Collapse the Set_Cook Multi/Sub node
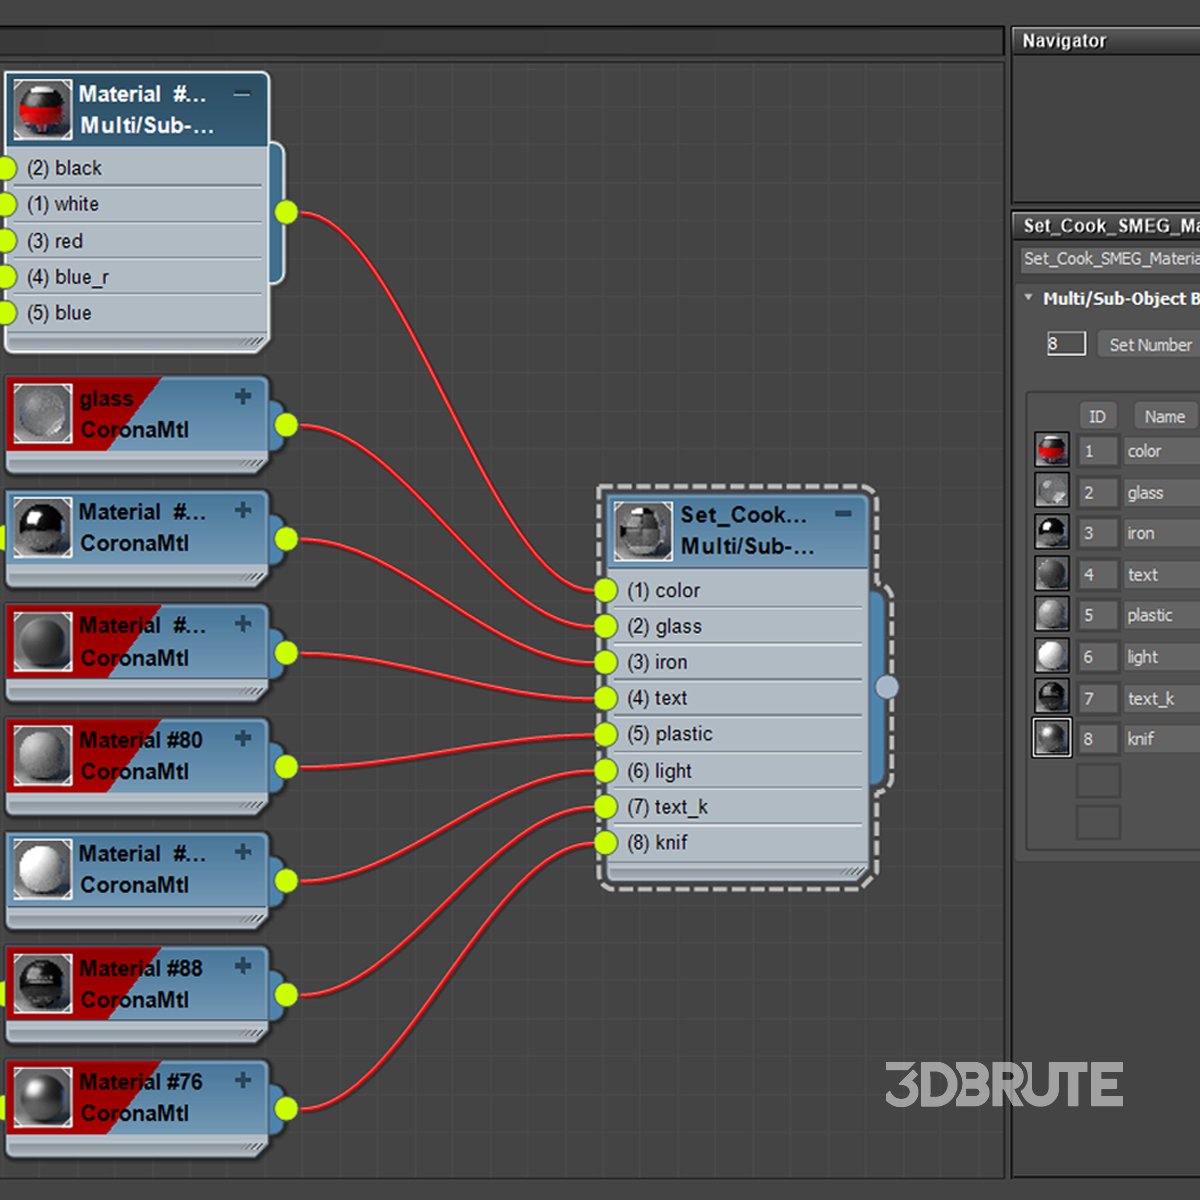 point(844,514)
